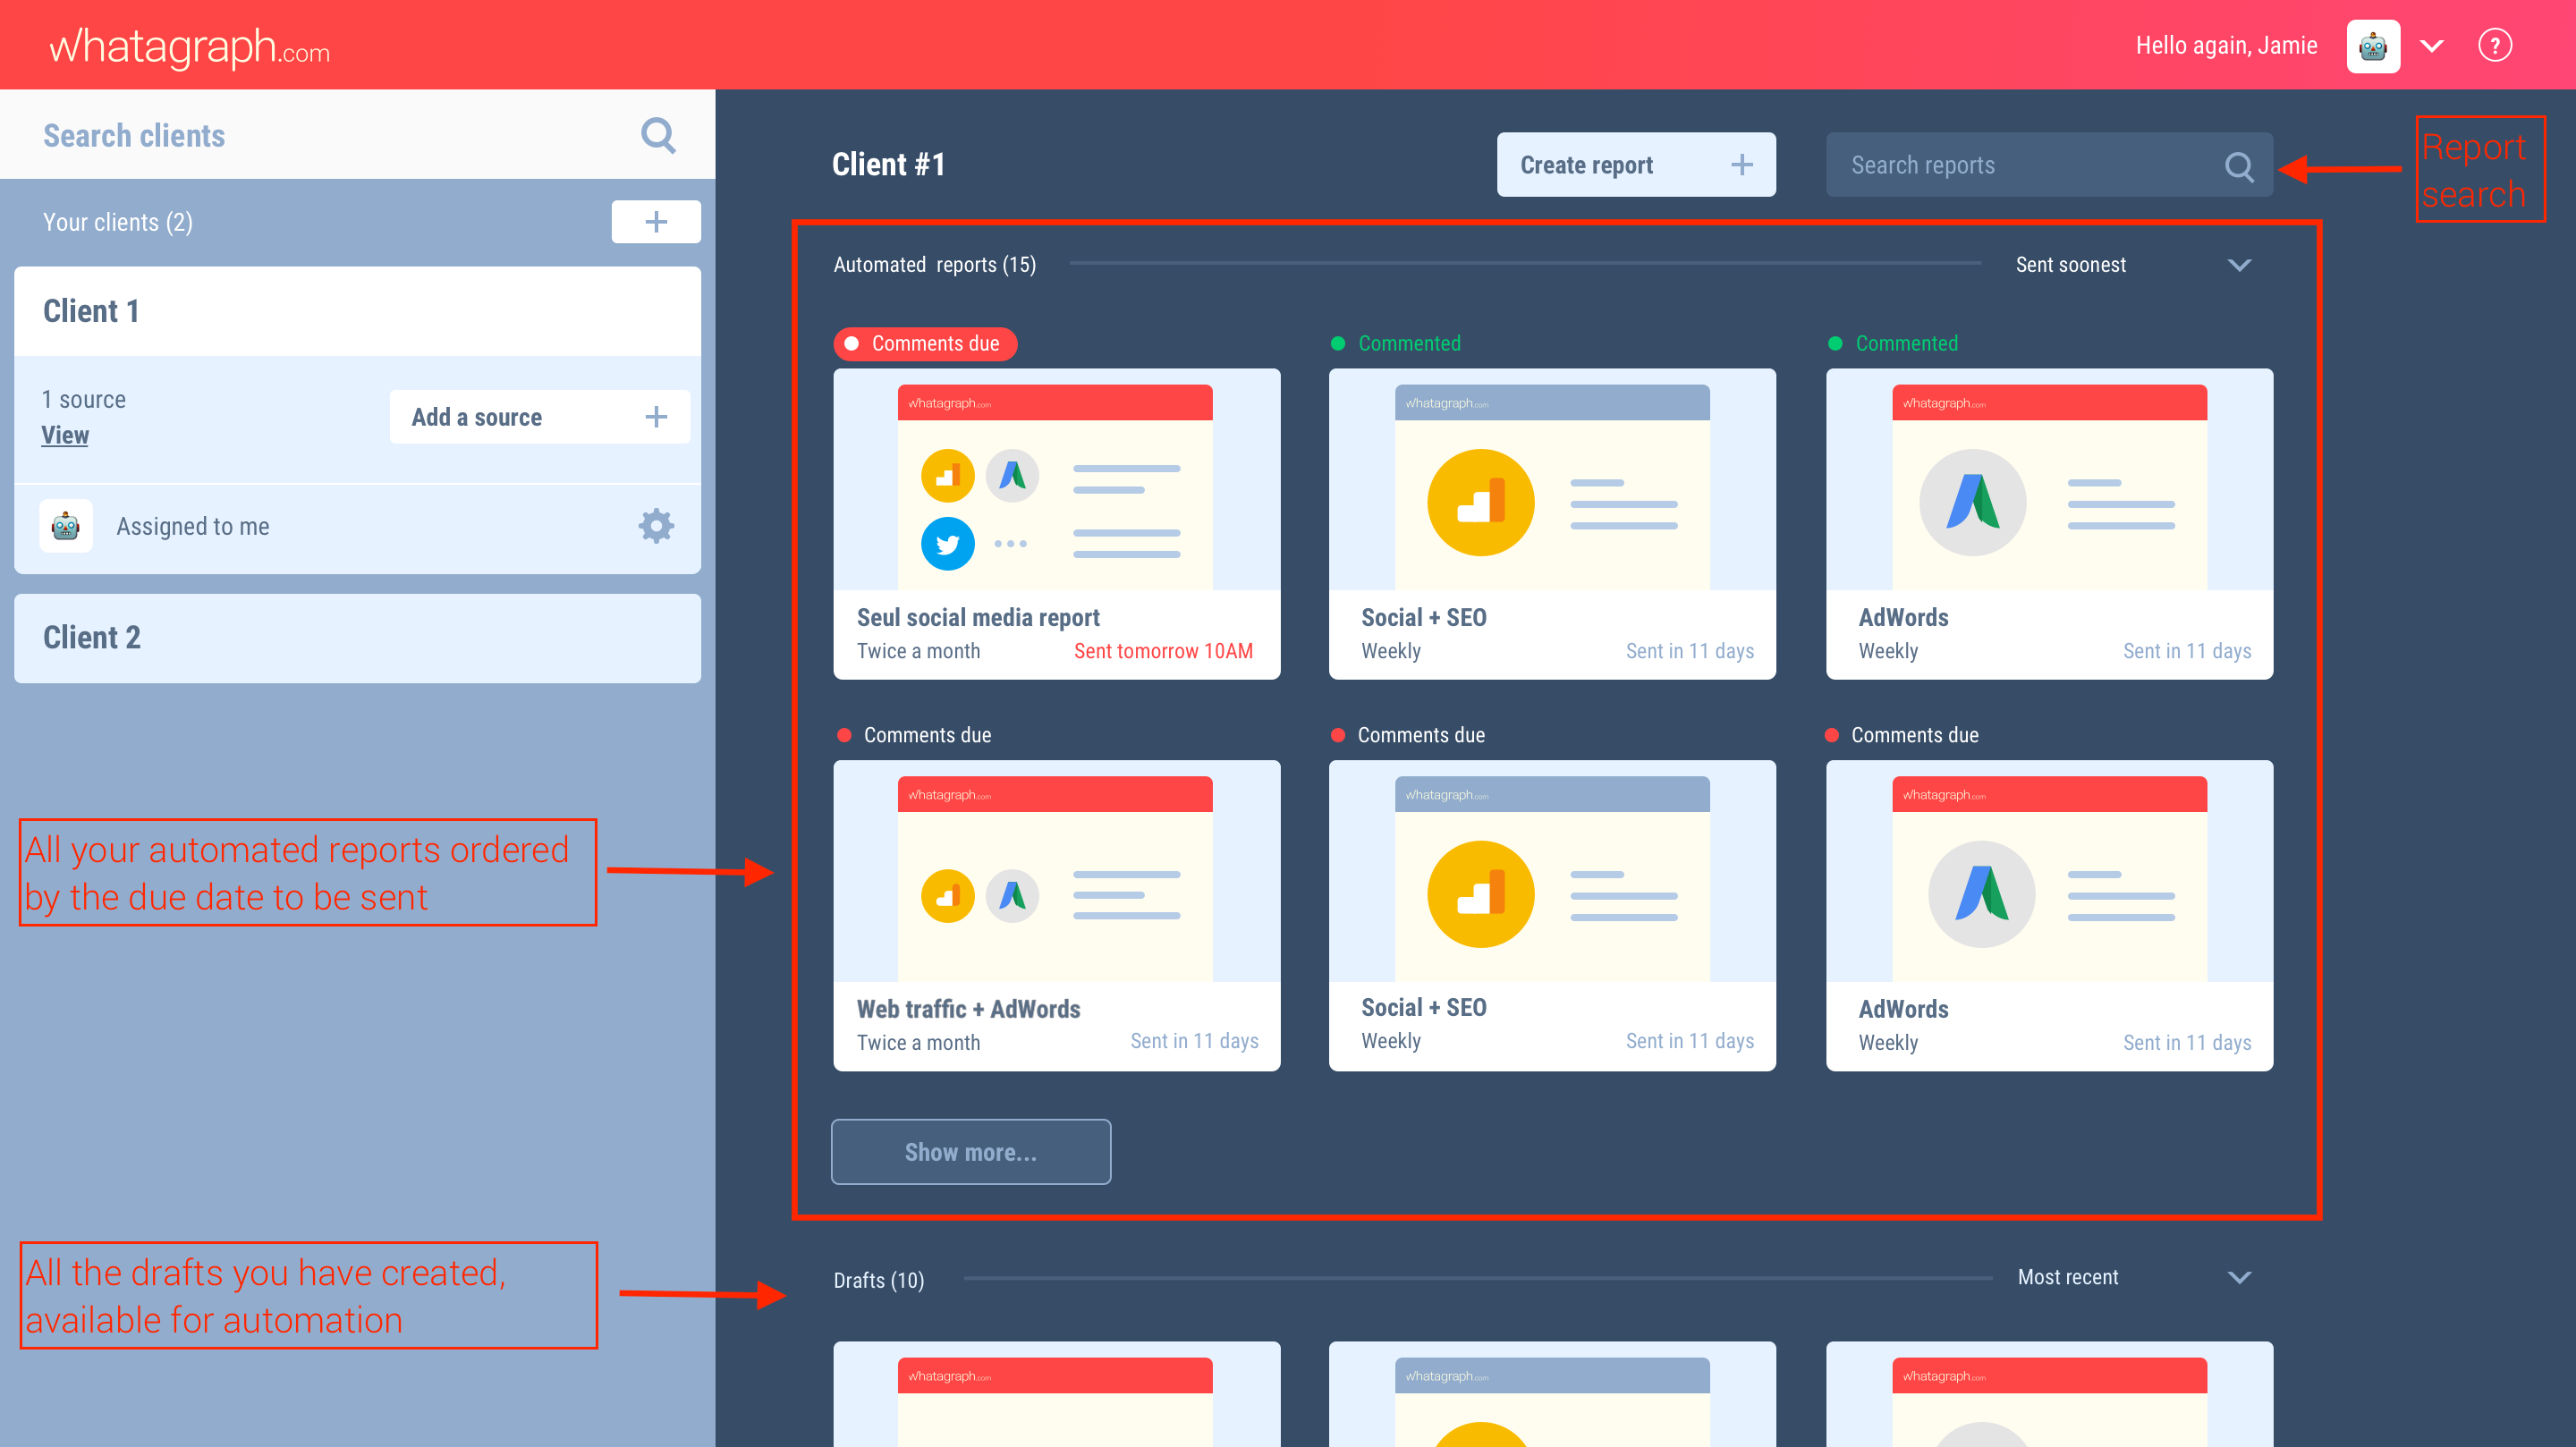Click AdWords icon in Seul social report

click(x=1012, y=476)
